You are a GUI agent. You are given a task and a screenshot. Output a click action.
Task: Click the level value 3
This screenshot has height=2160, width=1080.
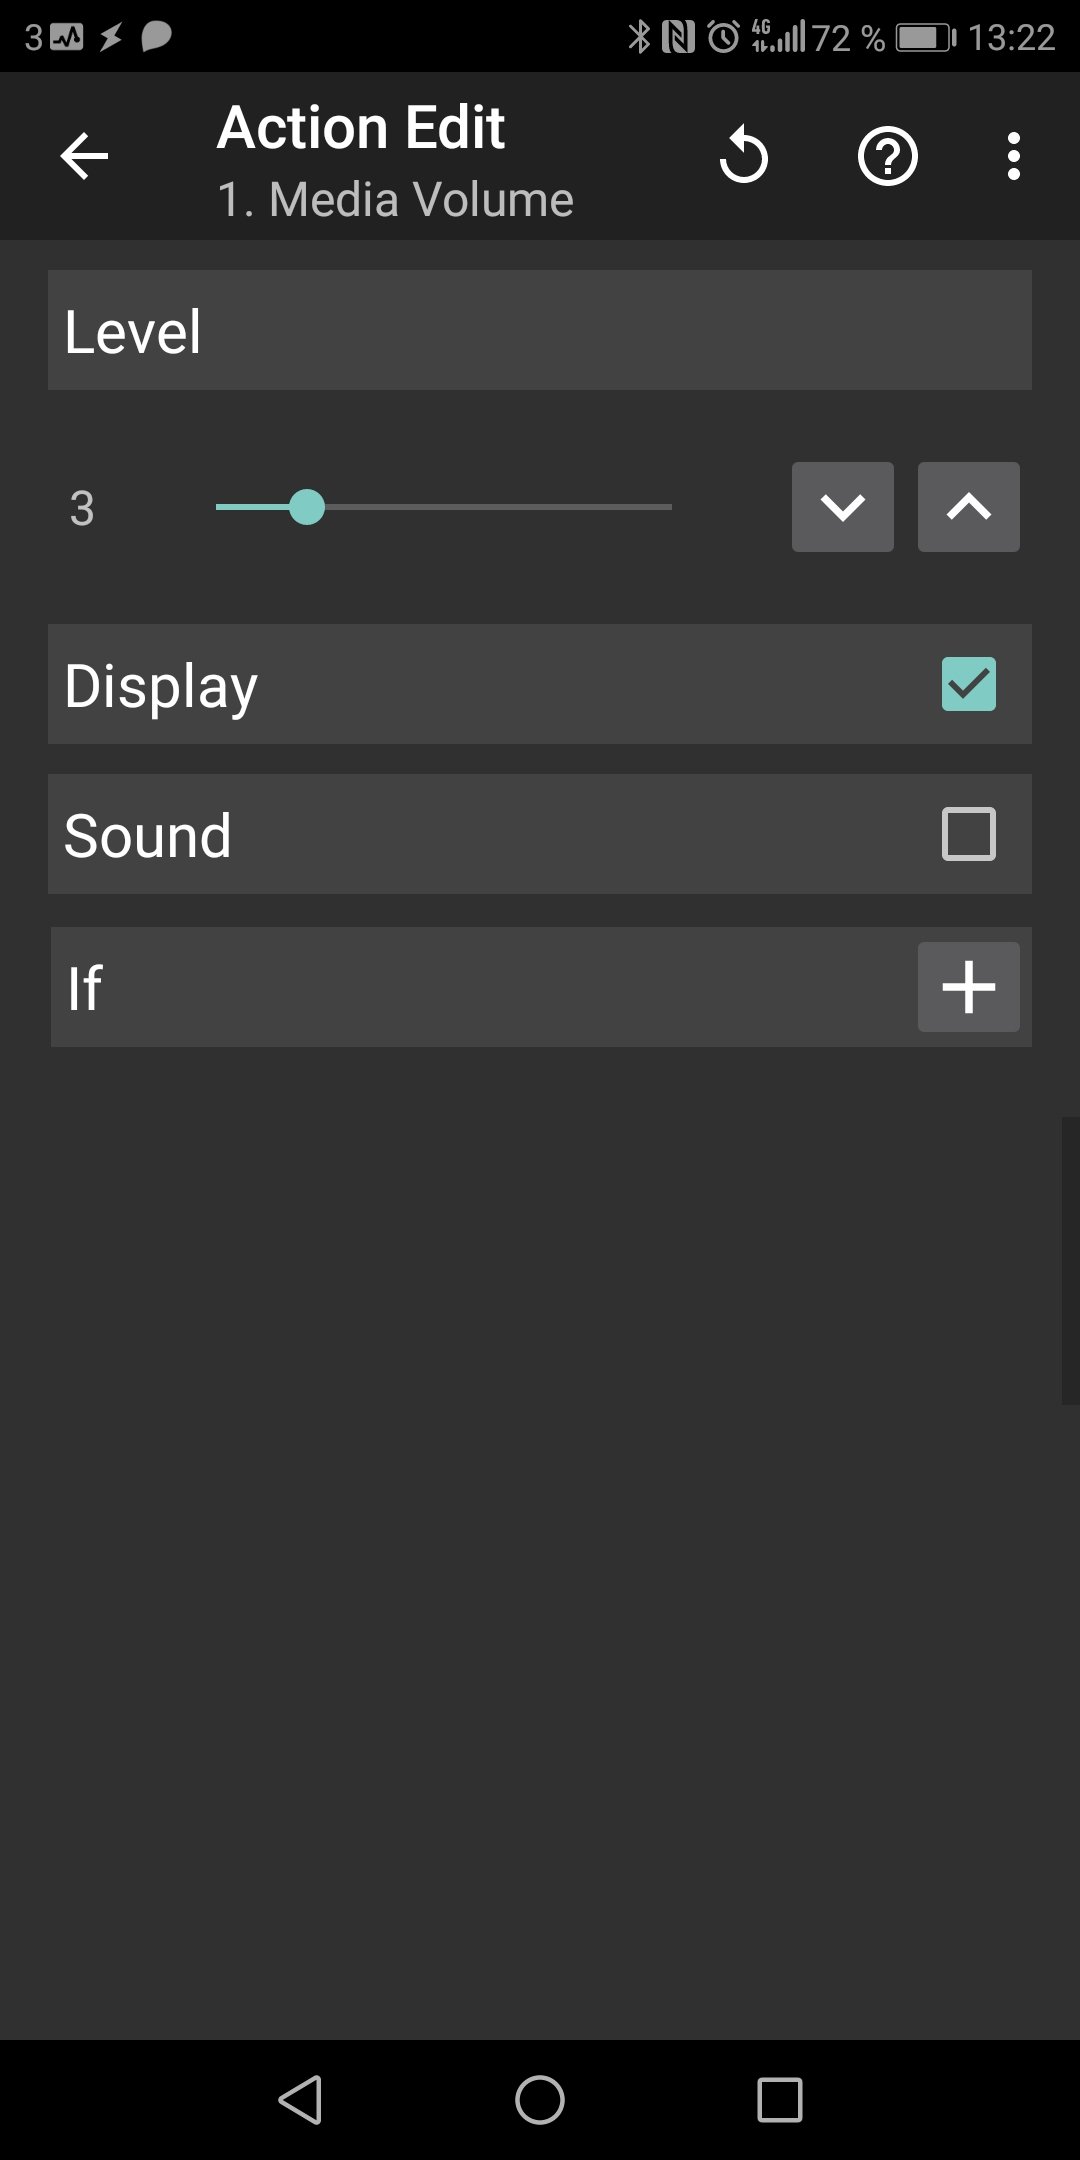(82, 508)
